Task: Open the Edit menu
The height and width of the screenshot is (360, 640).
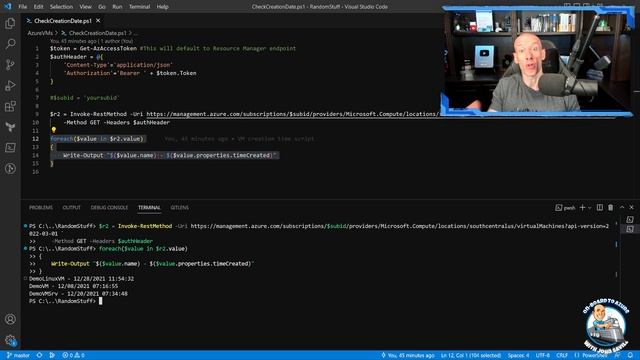Action: click(x=38, y=7)
